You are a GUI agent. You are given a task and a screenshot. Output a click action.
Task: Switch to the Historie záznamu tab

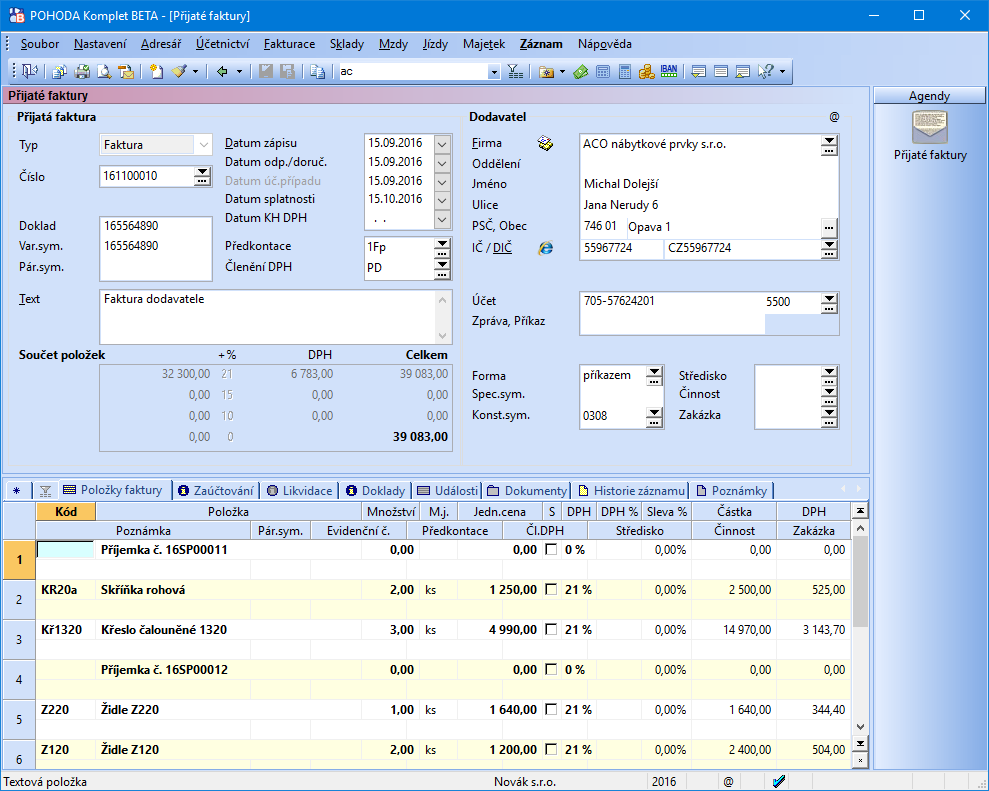(x=631, y=490)
